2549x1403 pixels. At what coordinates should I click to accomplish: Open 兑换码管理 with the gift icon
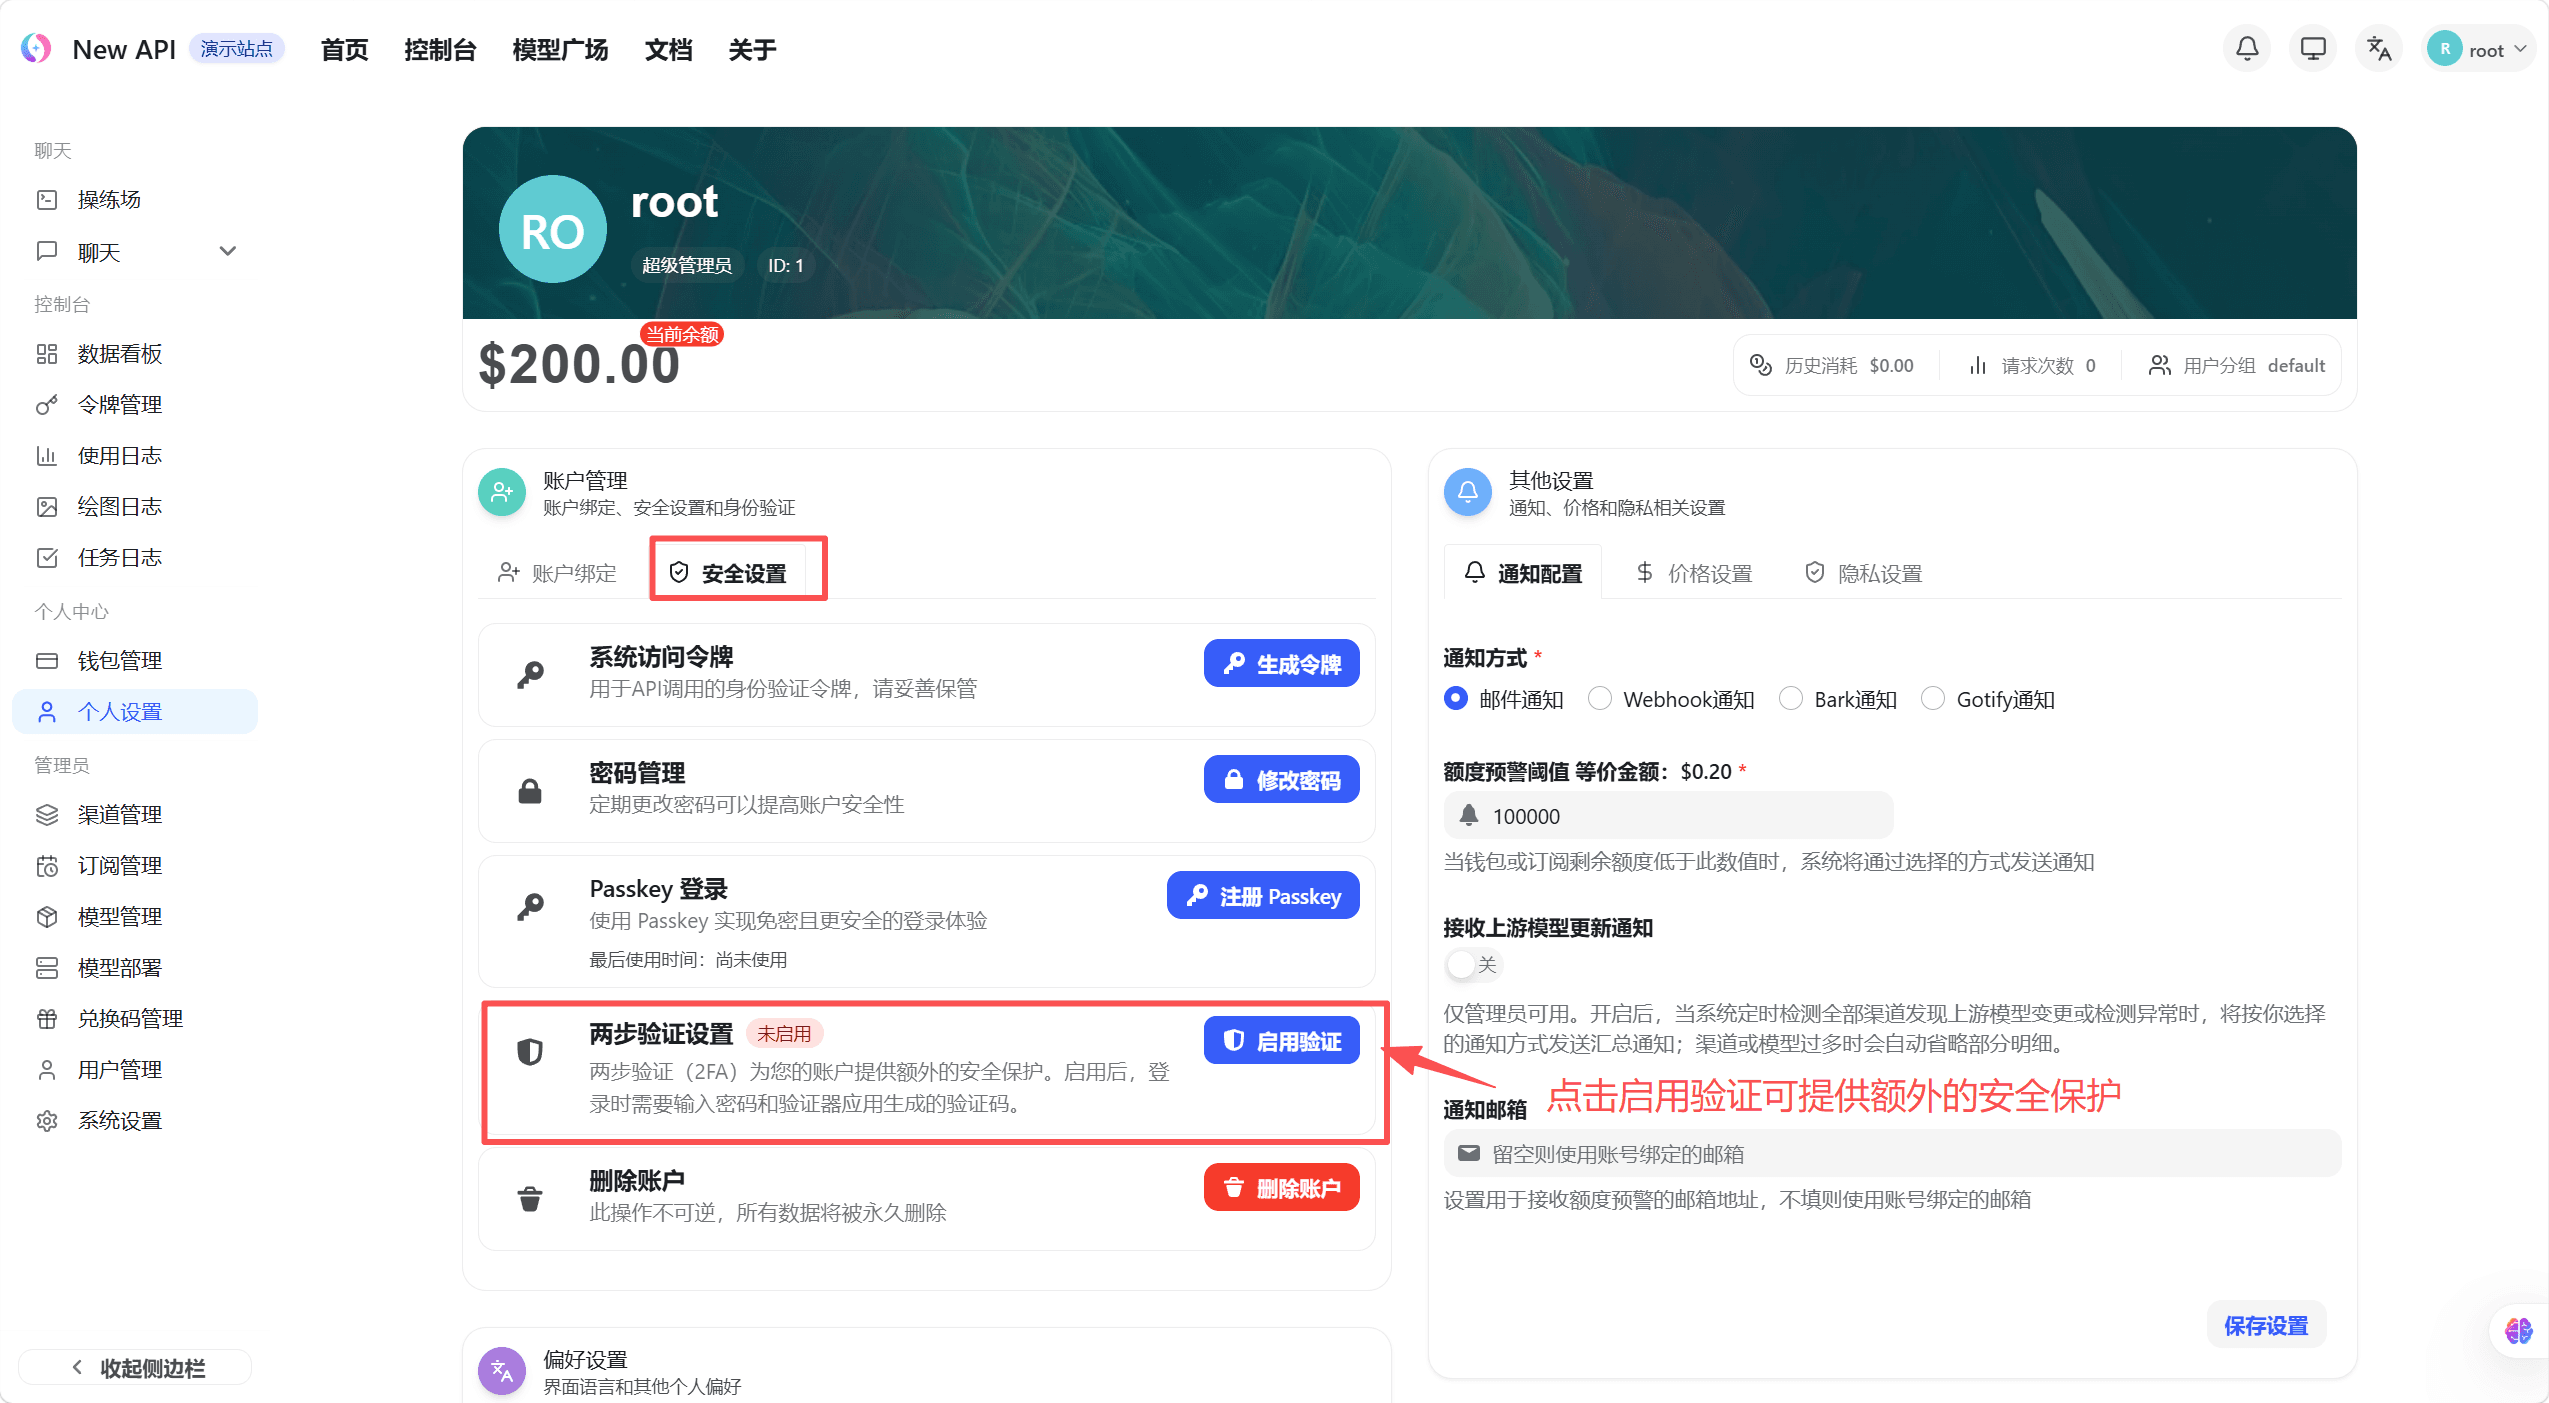click(x=47, y=1018)
